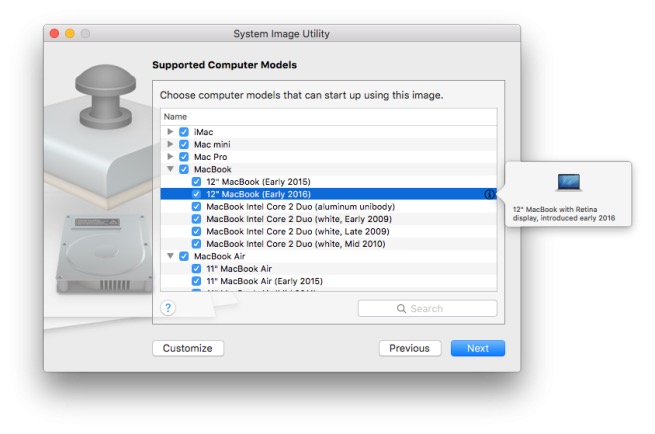
Task: Click the yellow minimize window button
Action: (70, 34)
